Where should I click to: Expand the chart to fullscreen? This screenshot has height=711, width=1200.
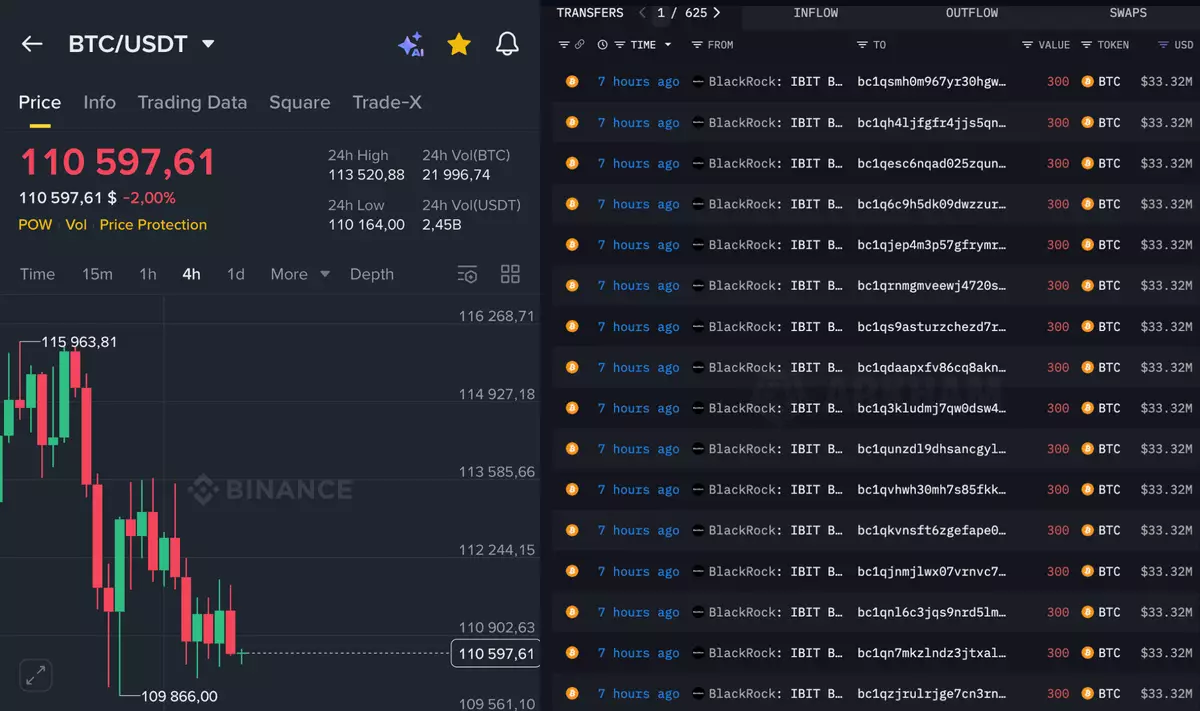point(36,675)
